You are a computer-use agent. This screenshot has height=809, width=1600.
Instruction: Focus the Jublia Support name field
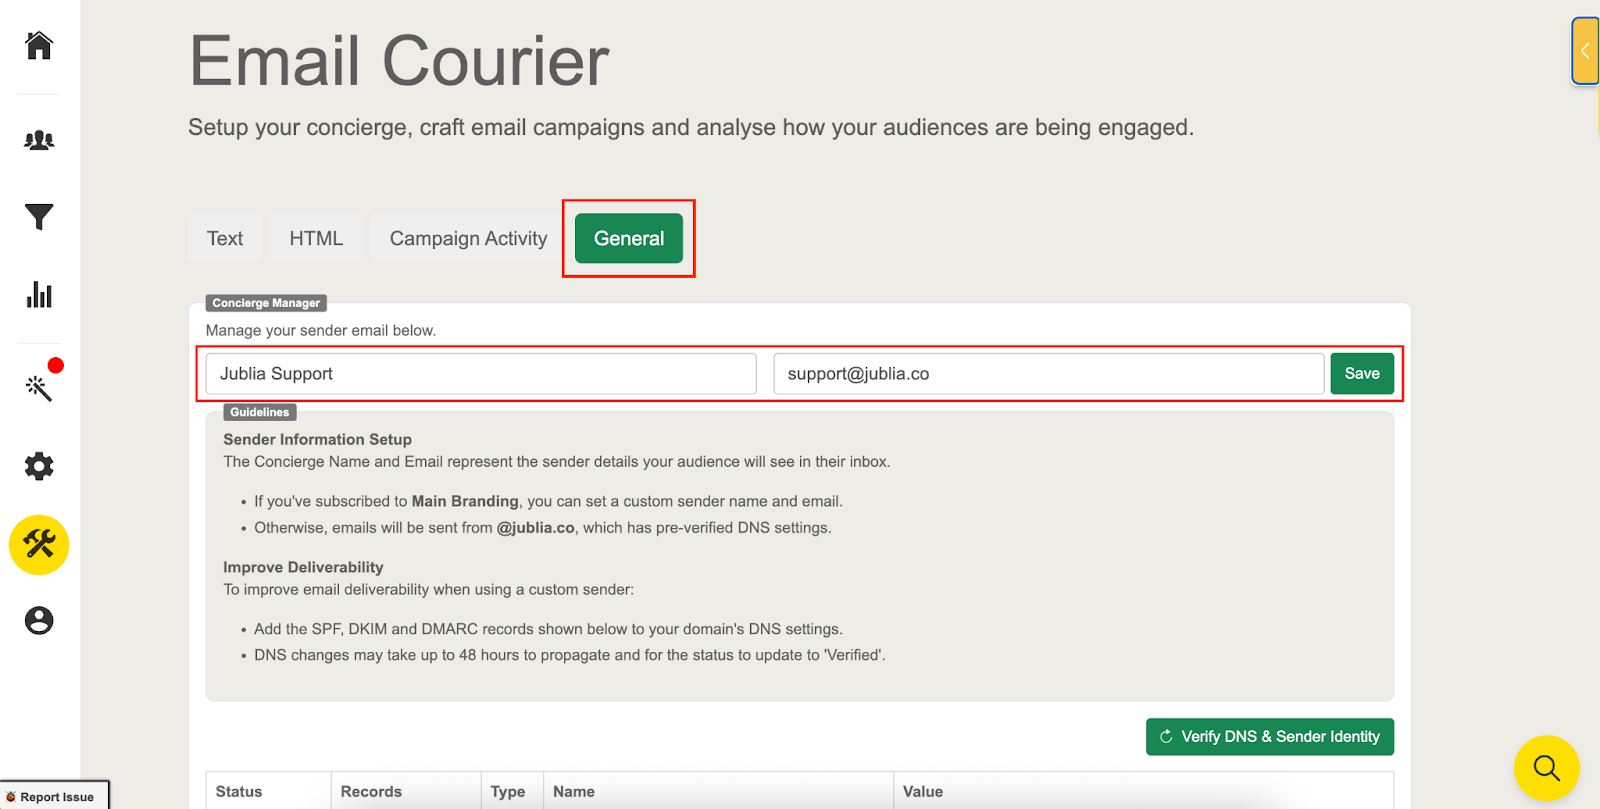click(481, 373)
